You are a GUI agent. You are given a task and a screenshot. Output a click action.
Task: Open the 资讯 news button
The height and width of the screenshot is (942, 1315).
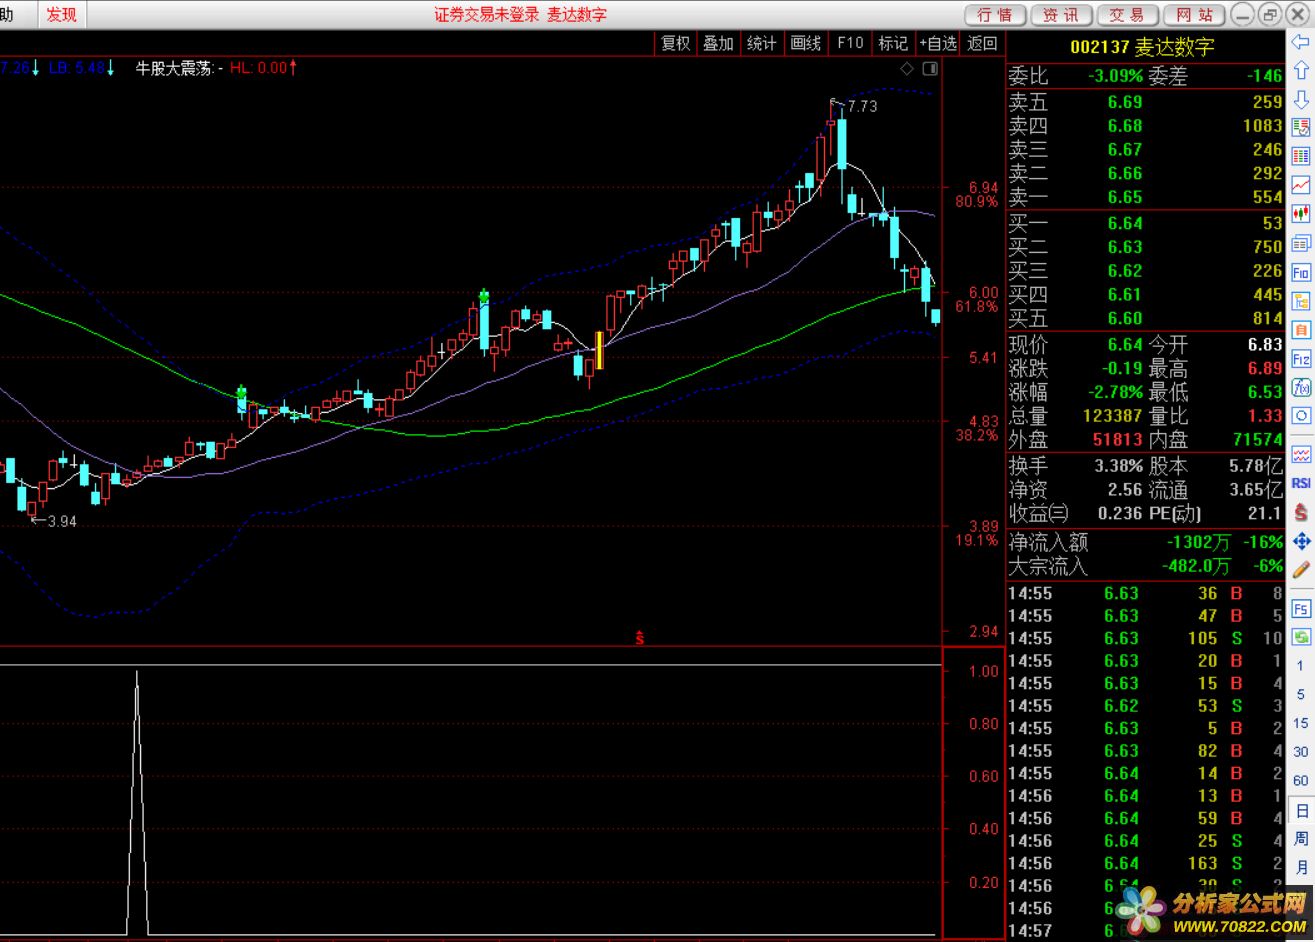coord(1061,15)
